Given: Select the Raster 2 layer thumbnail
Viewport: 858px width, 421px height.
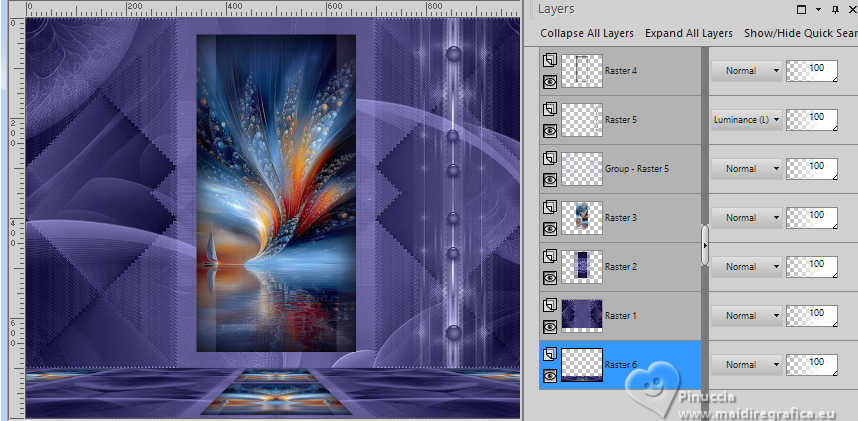Looking at the screenshot, I should (582, 267).
